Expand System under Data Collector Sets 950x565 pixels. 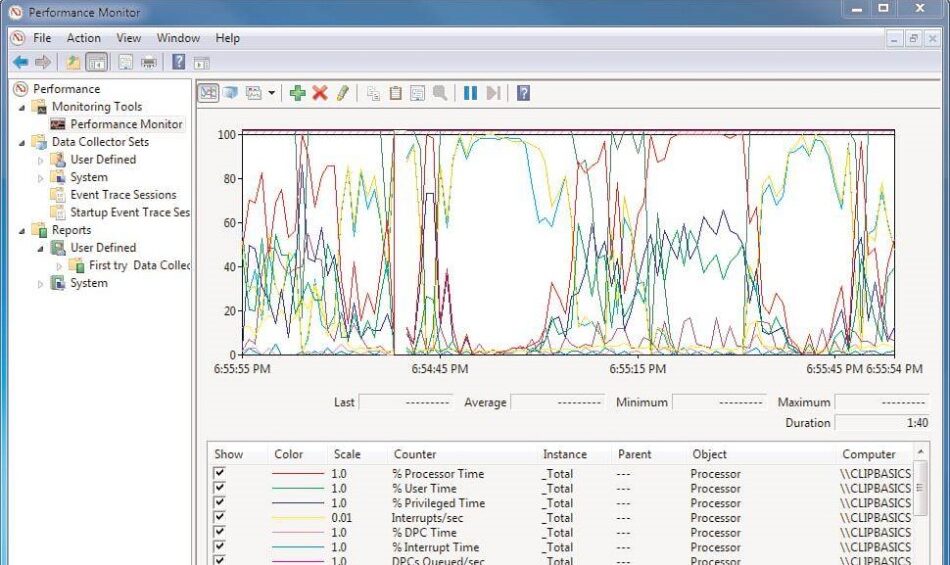[41, 178]
